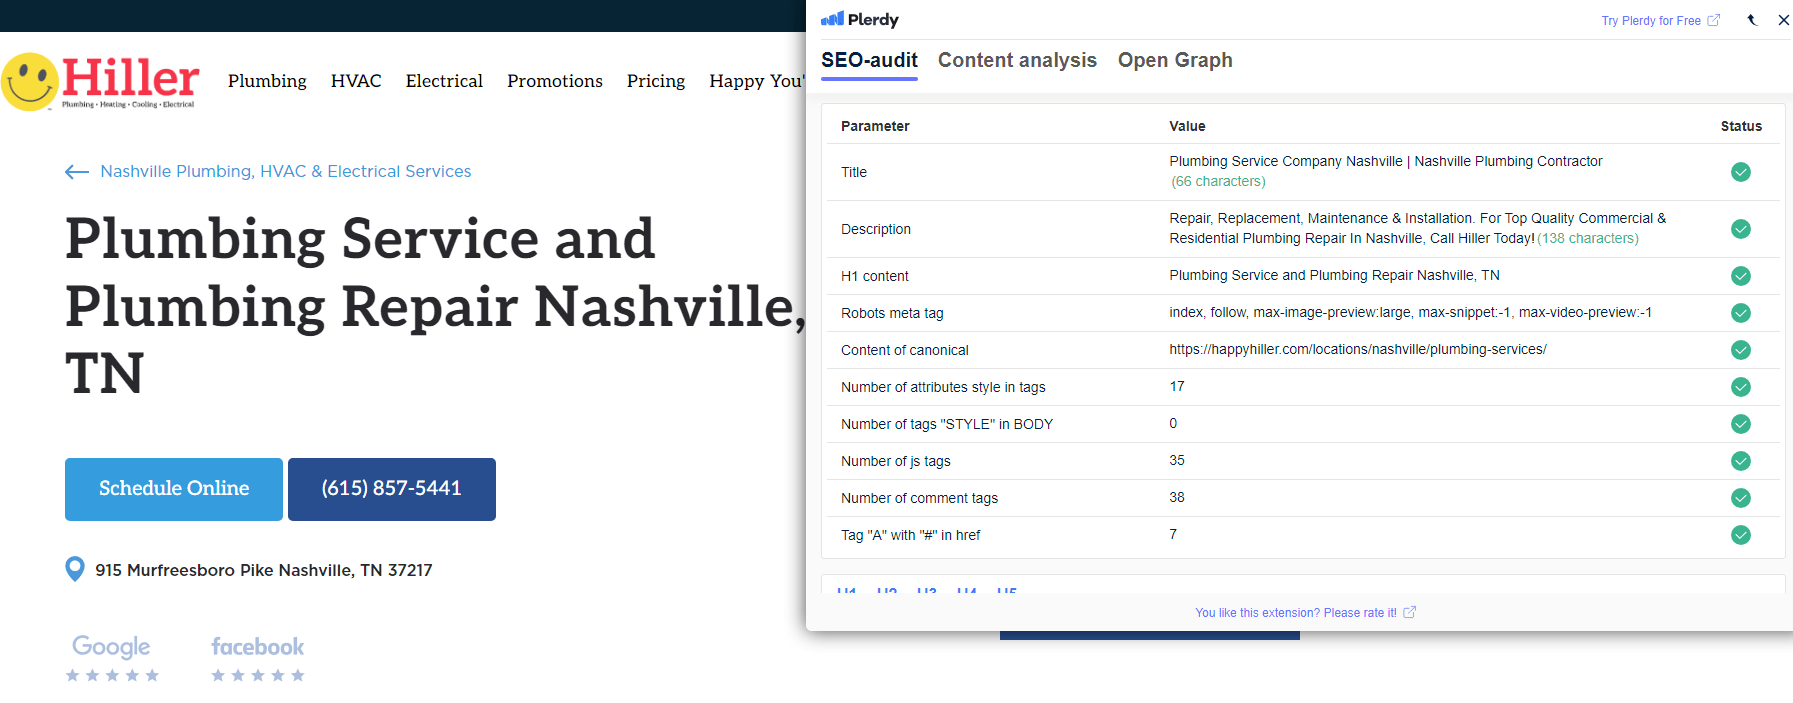Viewport: 1793px width, 703px height.
Task: Click status check for attributes style in tags
Action: point(1741,387)
